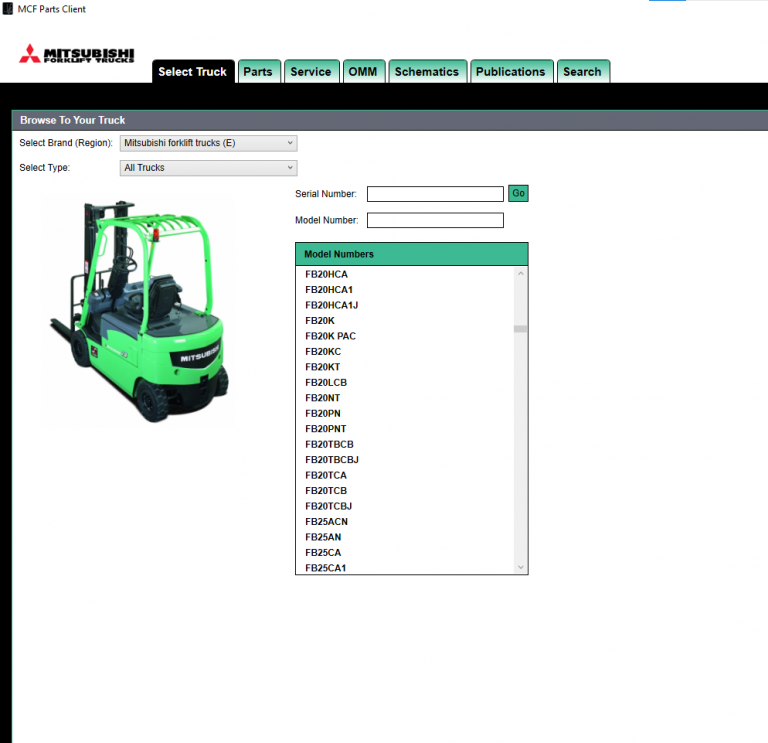This screenshot has height=743, width=768.
Task: Go to the OMM tab
Action: pyautogui.click(x=363, y=72)
